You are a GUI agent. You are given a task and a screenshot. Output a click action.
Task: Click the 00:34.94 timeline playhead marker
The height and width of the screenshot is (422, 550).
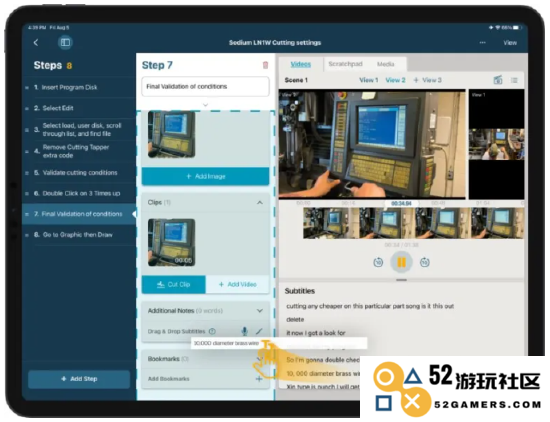(x=401, y=203)
